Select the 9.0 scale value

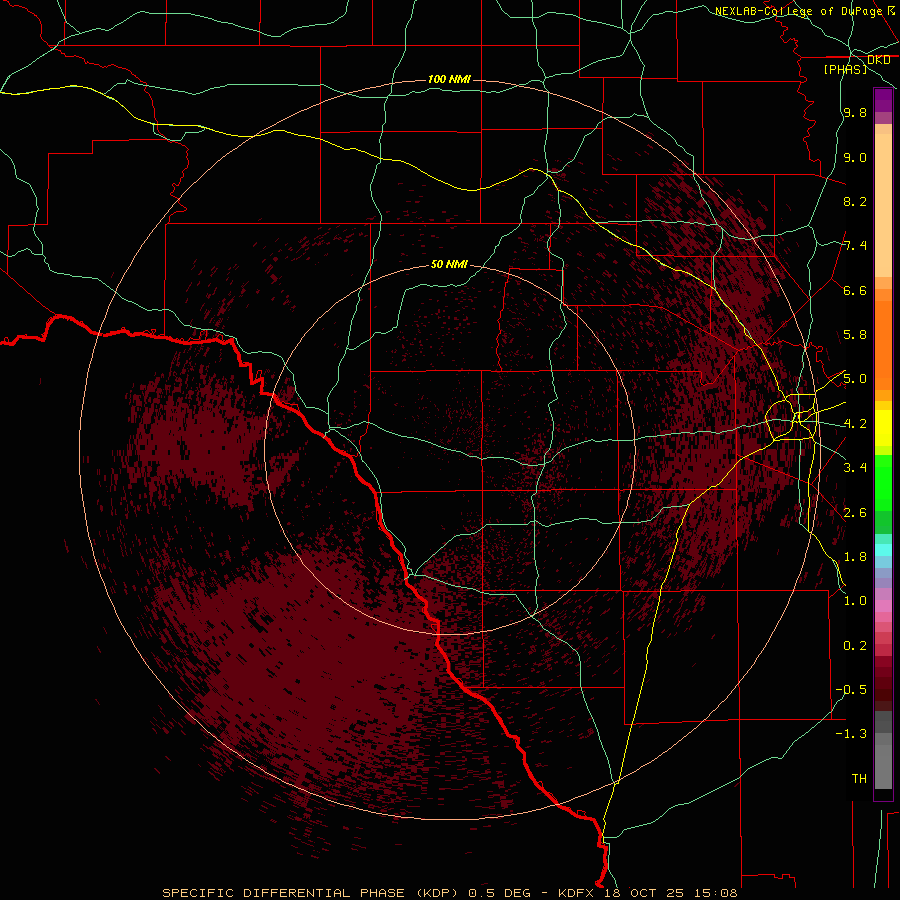pos(855,157)
